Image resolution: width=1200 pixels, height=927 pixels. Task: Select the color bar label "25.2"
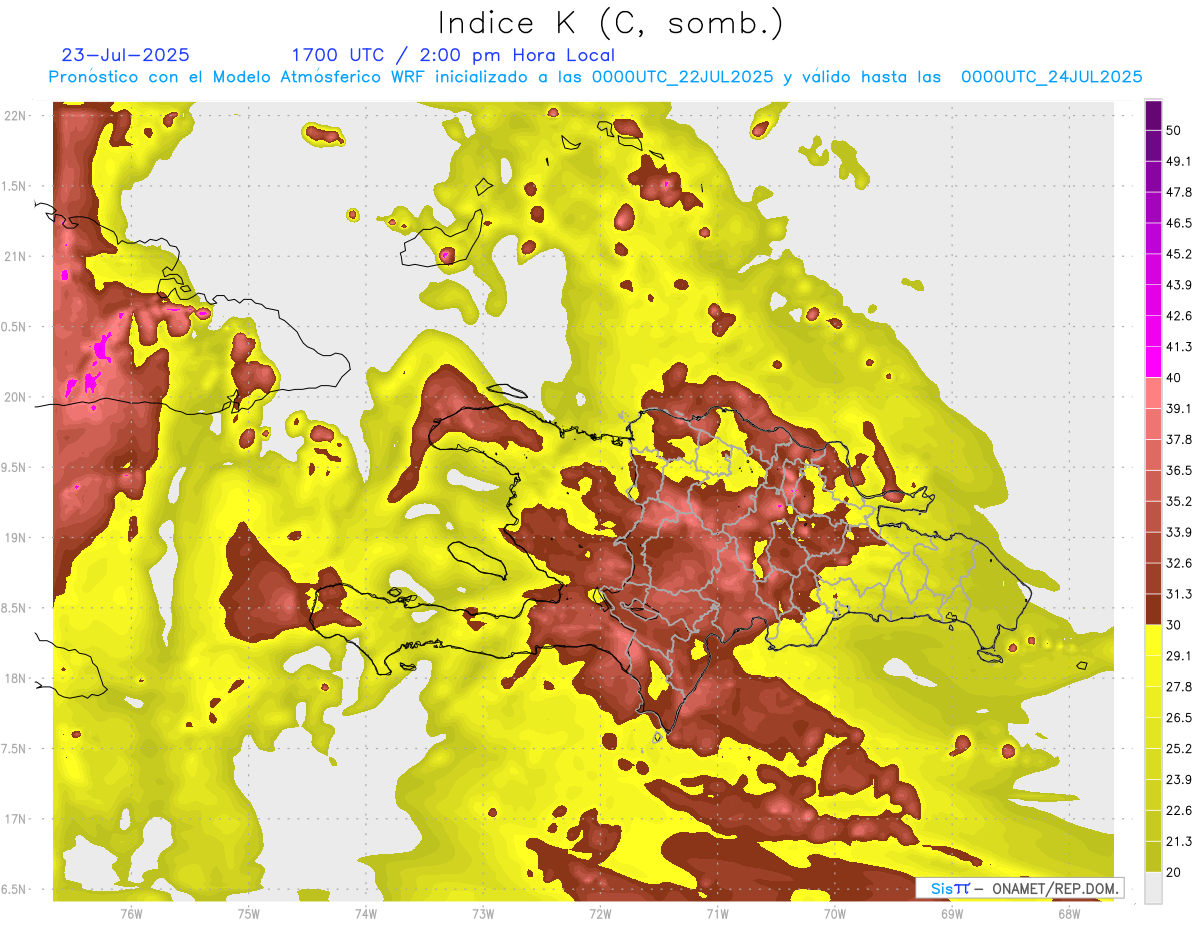pyautogui.click(x=1179, y=749)
